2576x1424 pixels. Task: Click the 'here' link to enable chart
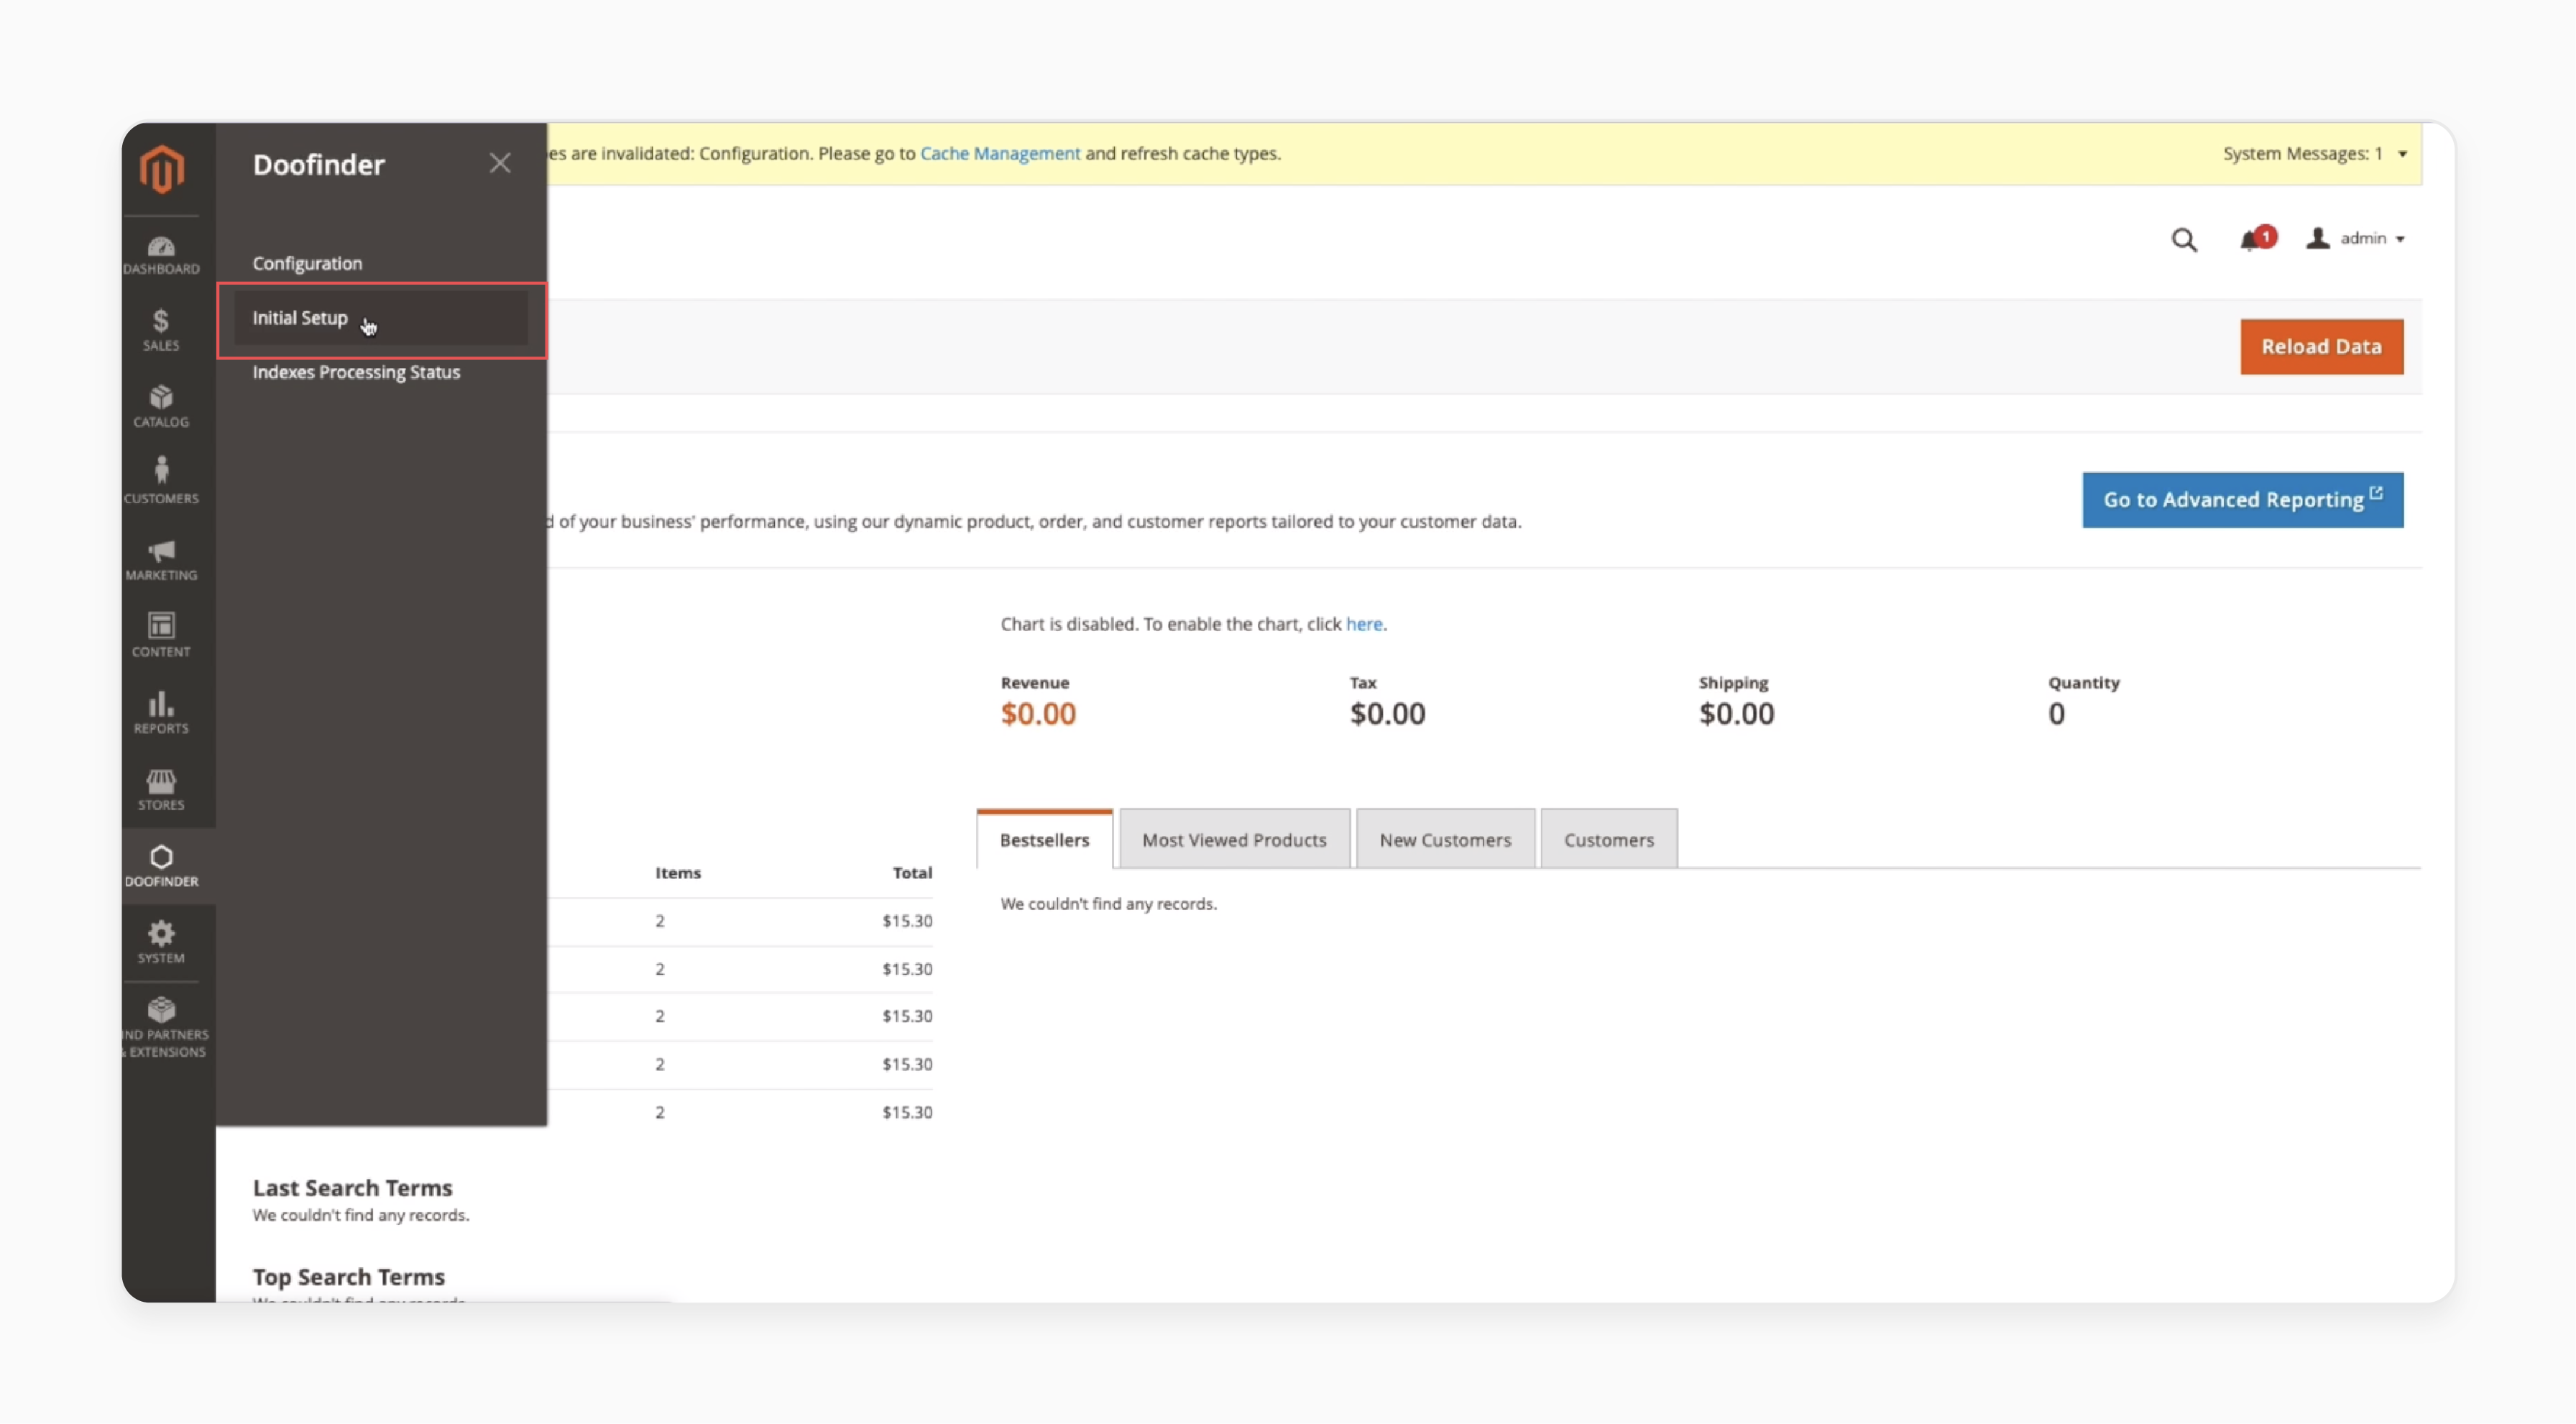point(1363,624)
